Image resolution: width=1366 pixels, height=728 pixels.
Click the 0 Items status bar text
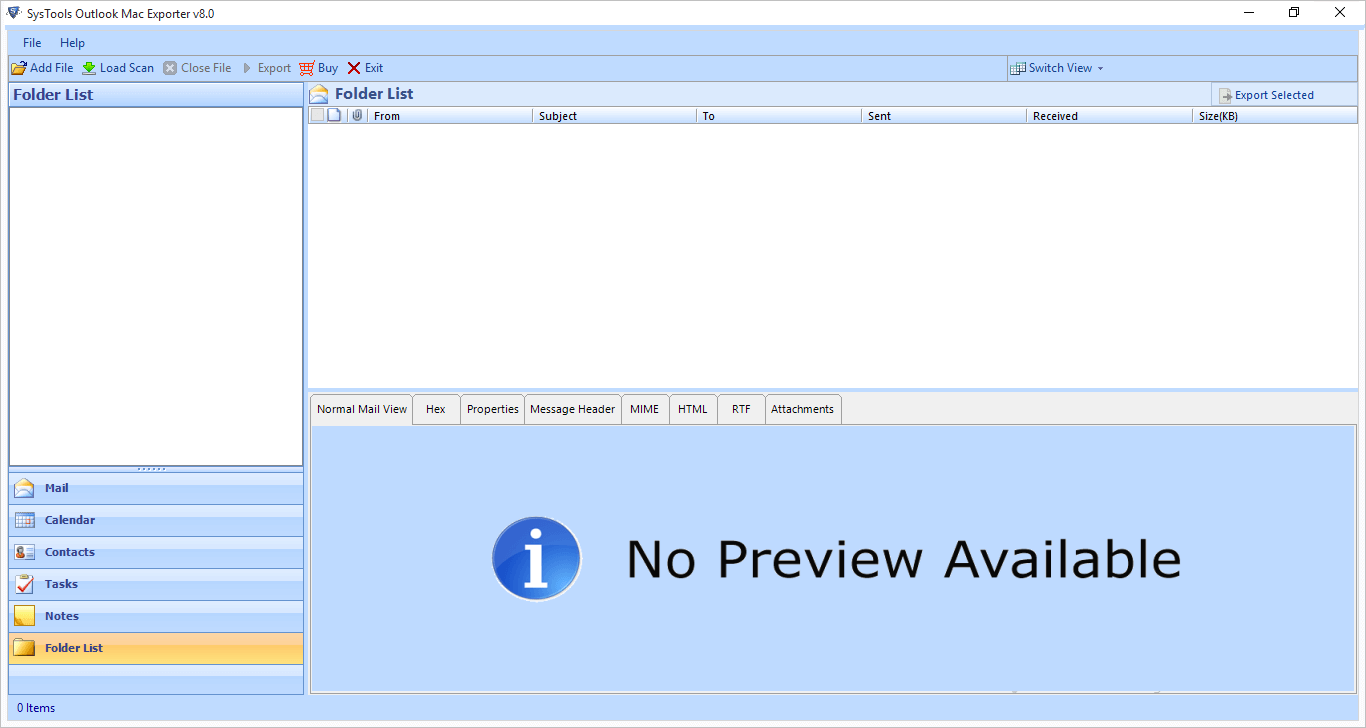coord(36,708)
